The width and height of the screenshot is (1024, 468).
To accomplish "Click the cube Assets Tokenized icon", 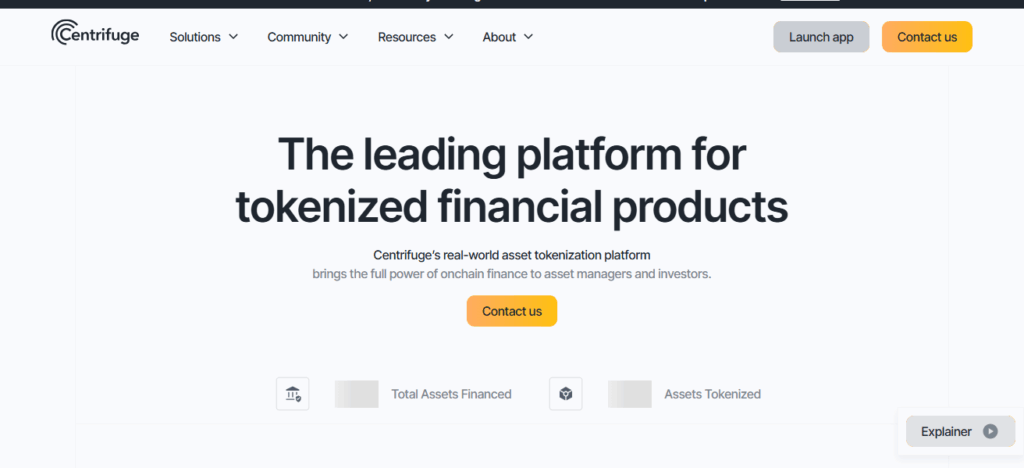I will [566, 394].
